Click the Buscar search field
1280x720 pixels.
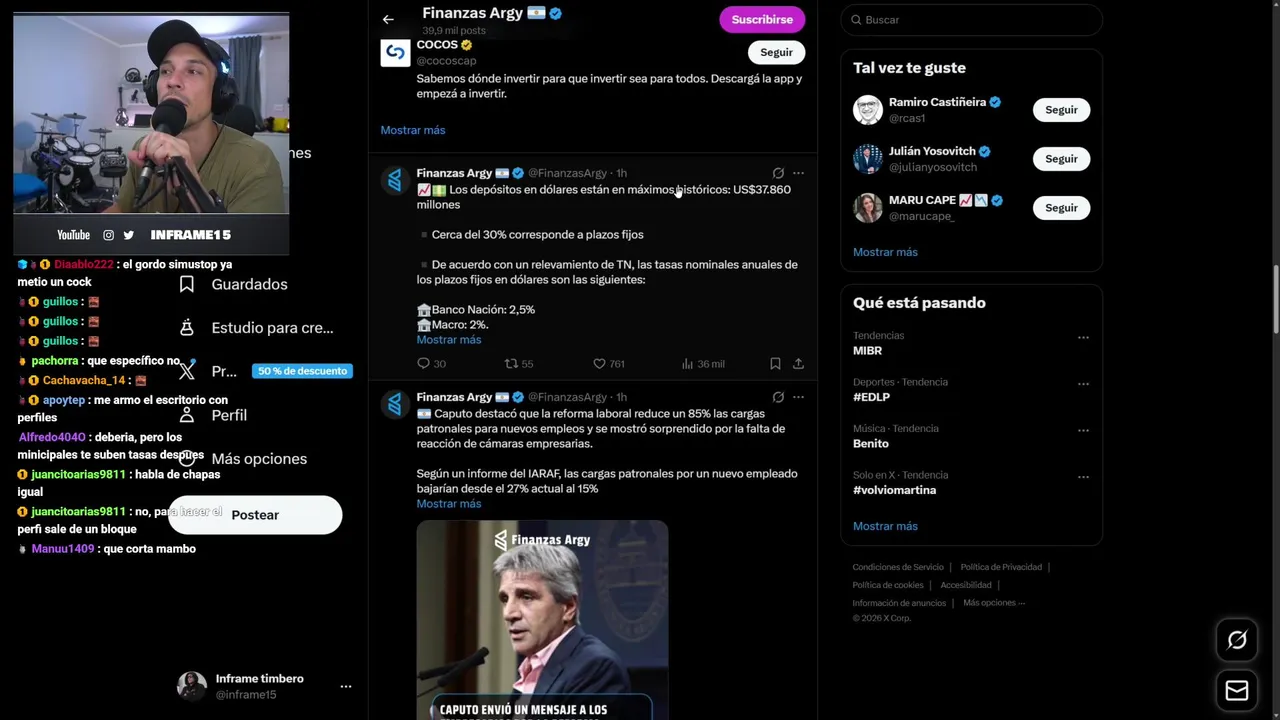[971, 20]
